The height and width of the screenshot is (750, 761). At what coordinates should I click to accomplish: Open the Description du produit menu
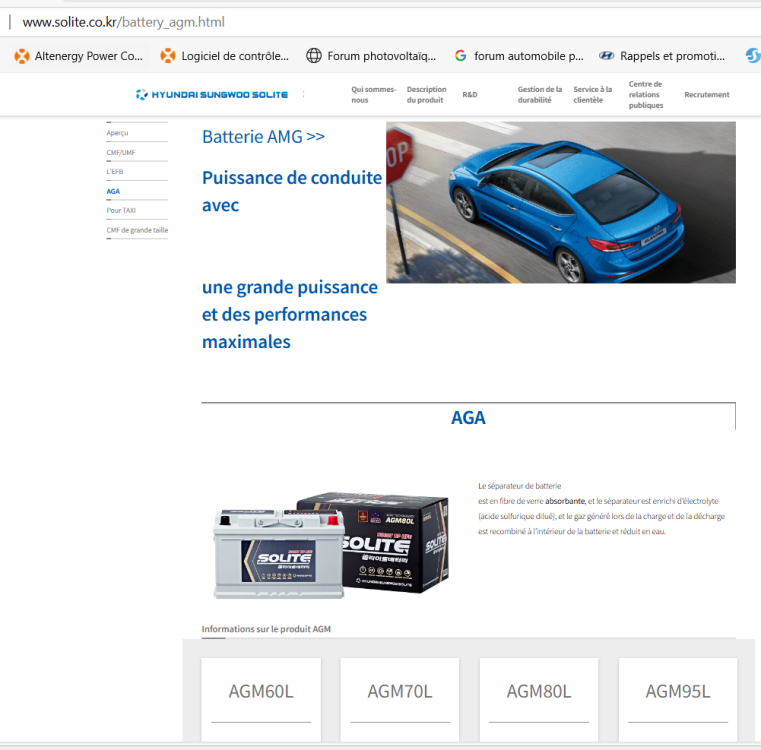426,95
